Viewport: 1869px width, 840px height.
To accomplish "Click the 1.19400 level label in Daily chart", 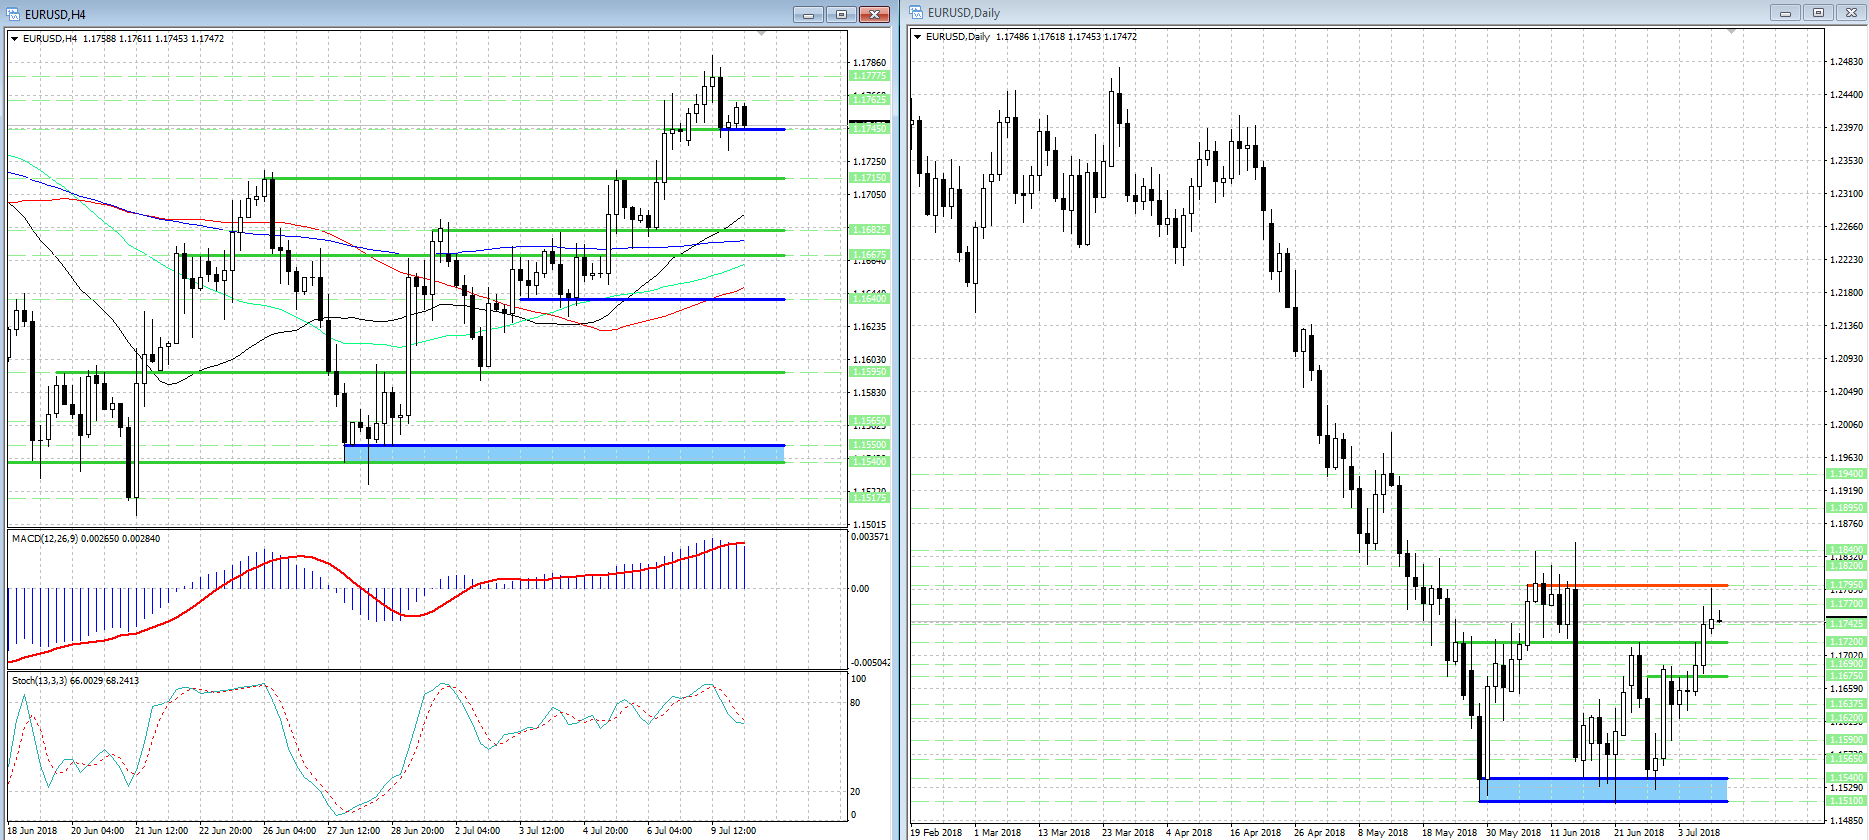I will point(1846,474).
